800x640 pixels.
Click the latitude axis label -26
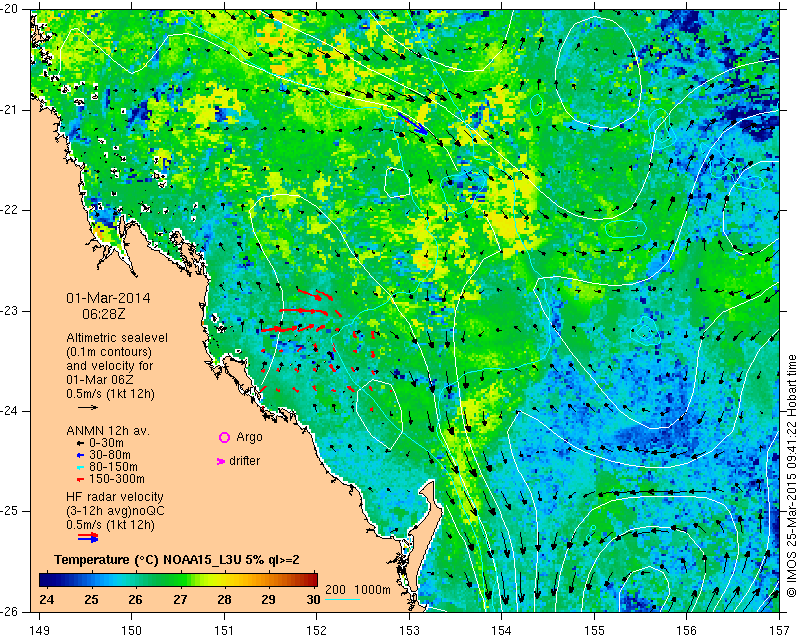tap(11, 611)
